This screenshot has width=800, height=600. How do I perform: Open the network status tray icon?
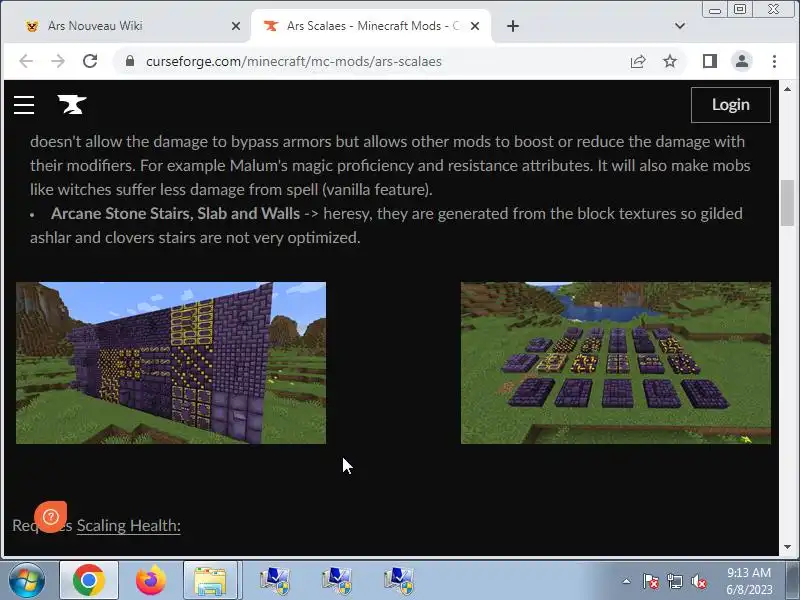click(674, 581)
